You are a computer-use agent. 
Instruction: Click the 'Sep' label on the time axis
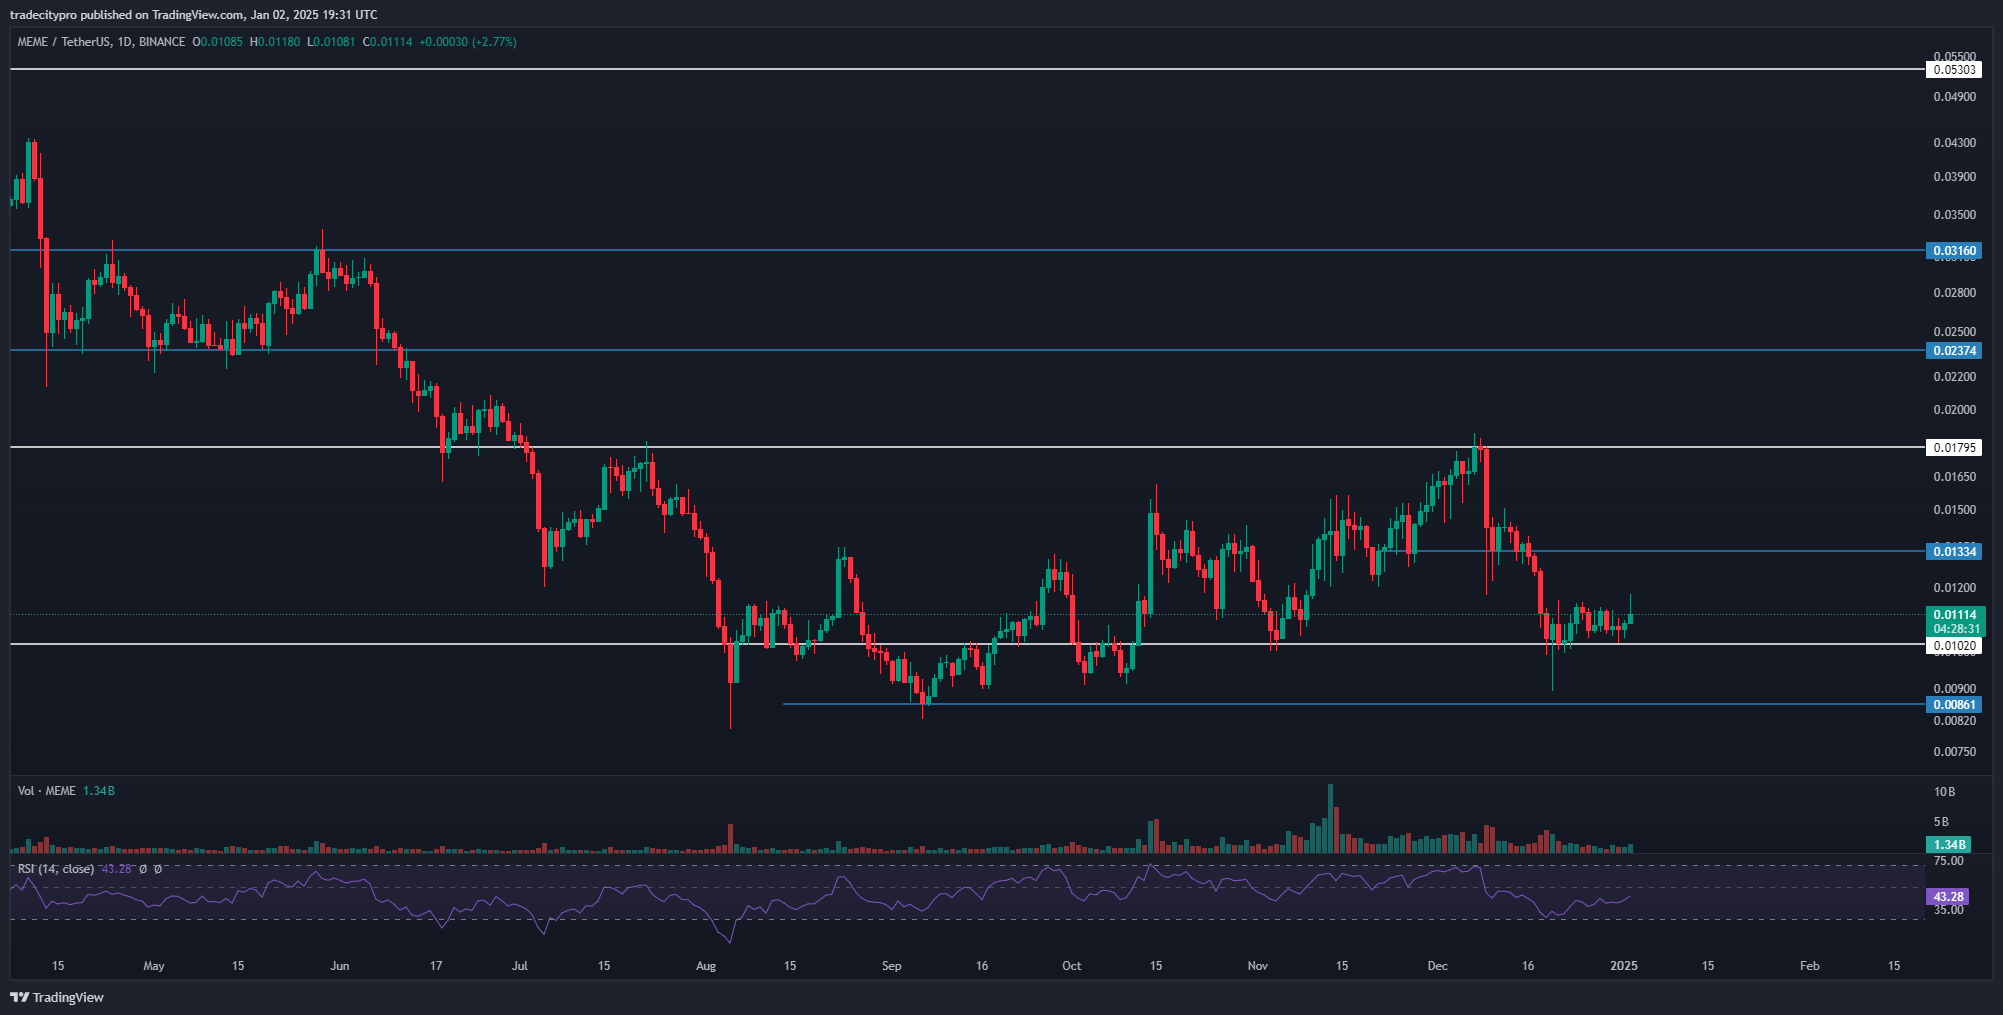tap(892, 966)
